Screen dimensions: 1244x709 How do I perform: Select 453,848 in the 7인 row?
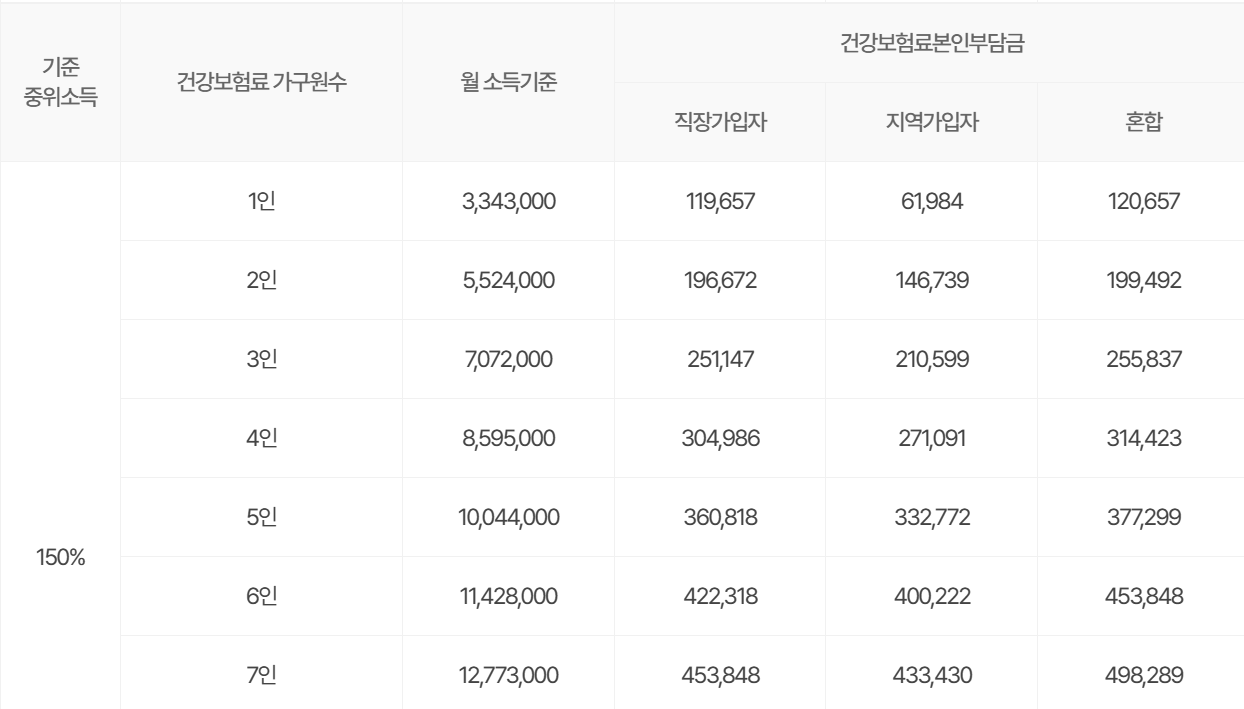pyautogui.click(x=722, y=676)
